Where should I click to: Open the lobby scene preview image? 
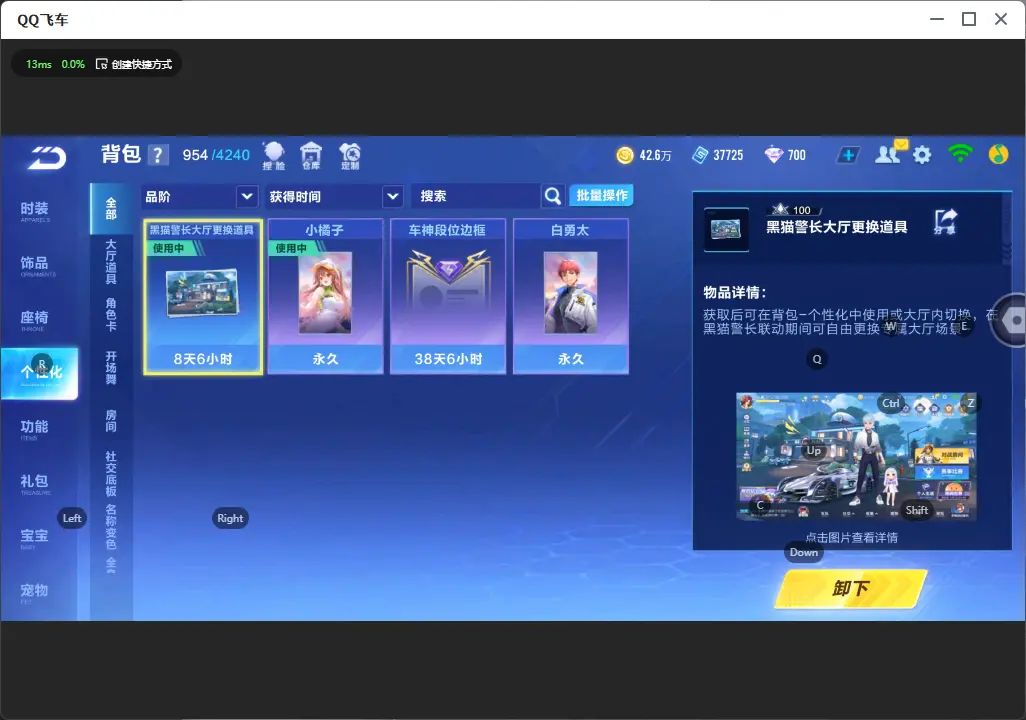point(856,456)
